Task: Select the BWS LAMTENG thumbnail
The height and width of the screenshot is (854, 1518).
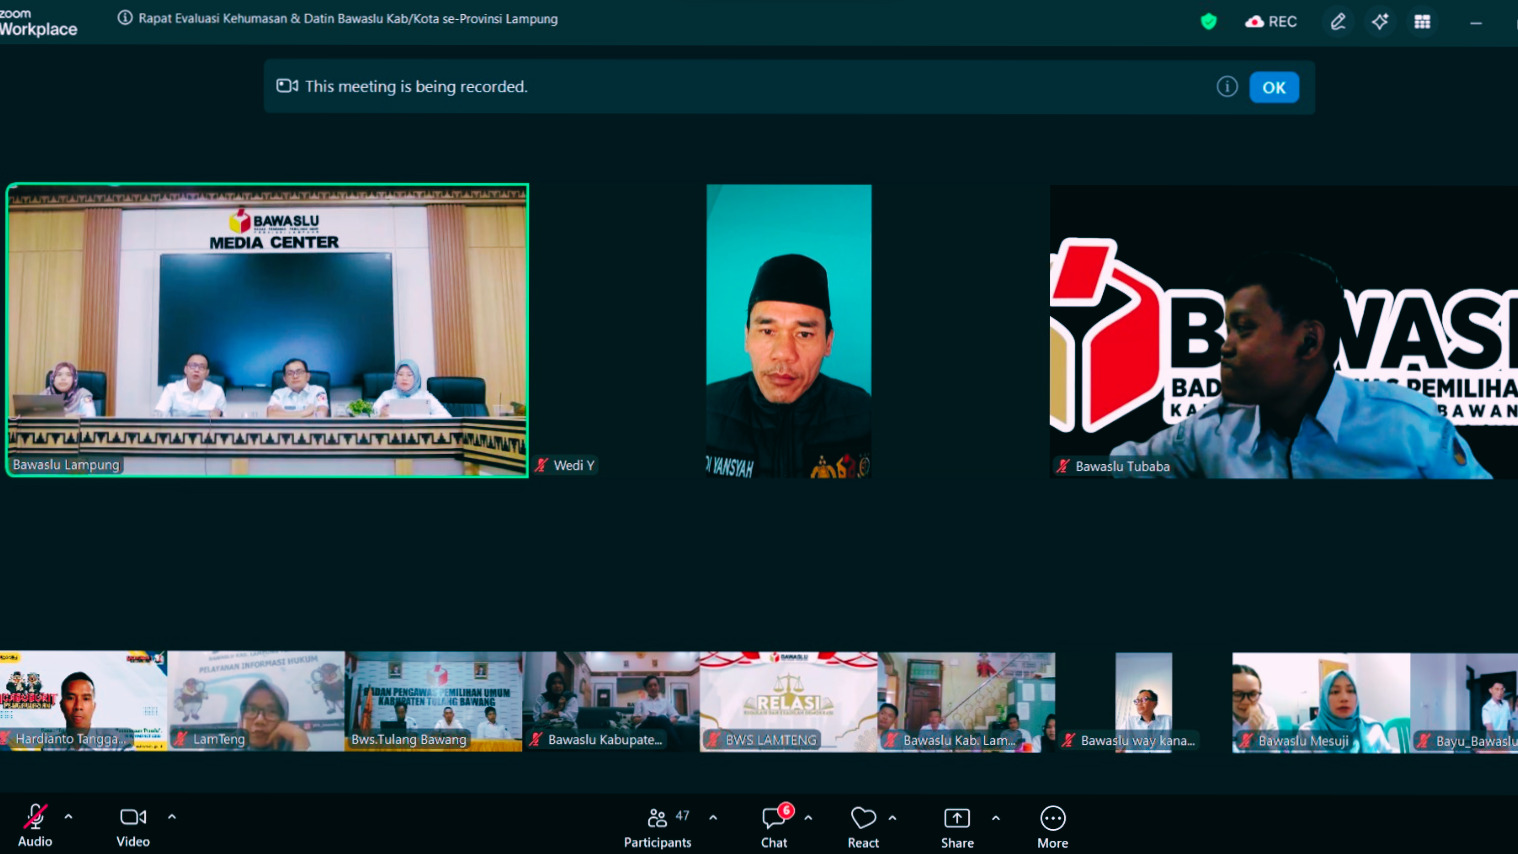Action: 789,701
